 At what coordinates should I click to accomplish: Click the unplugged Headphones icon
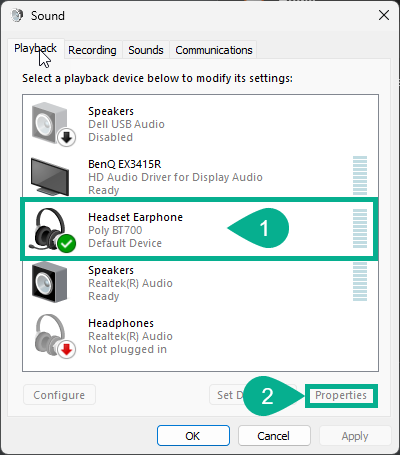tap(55, 336)
